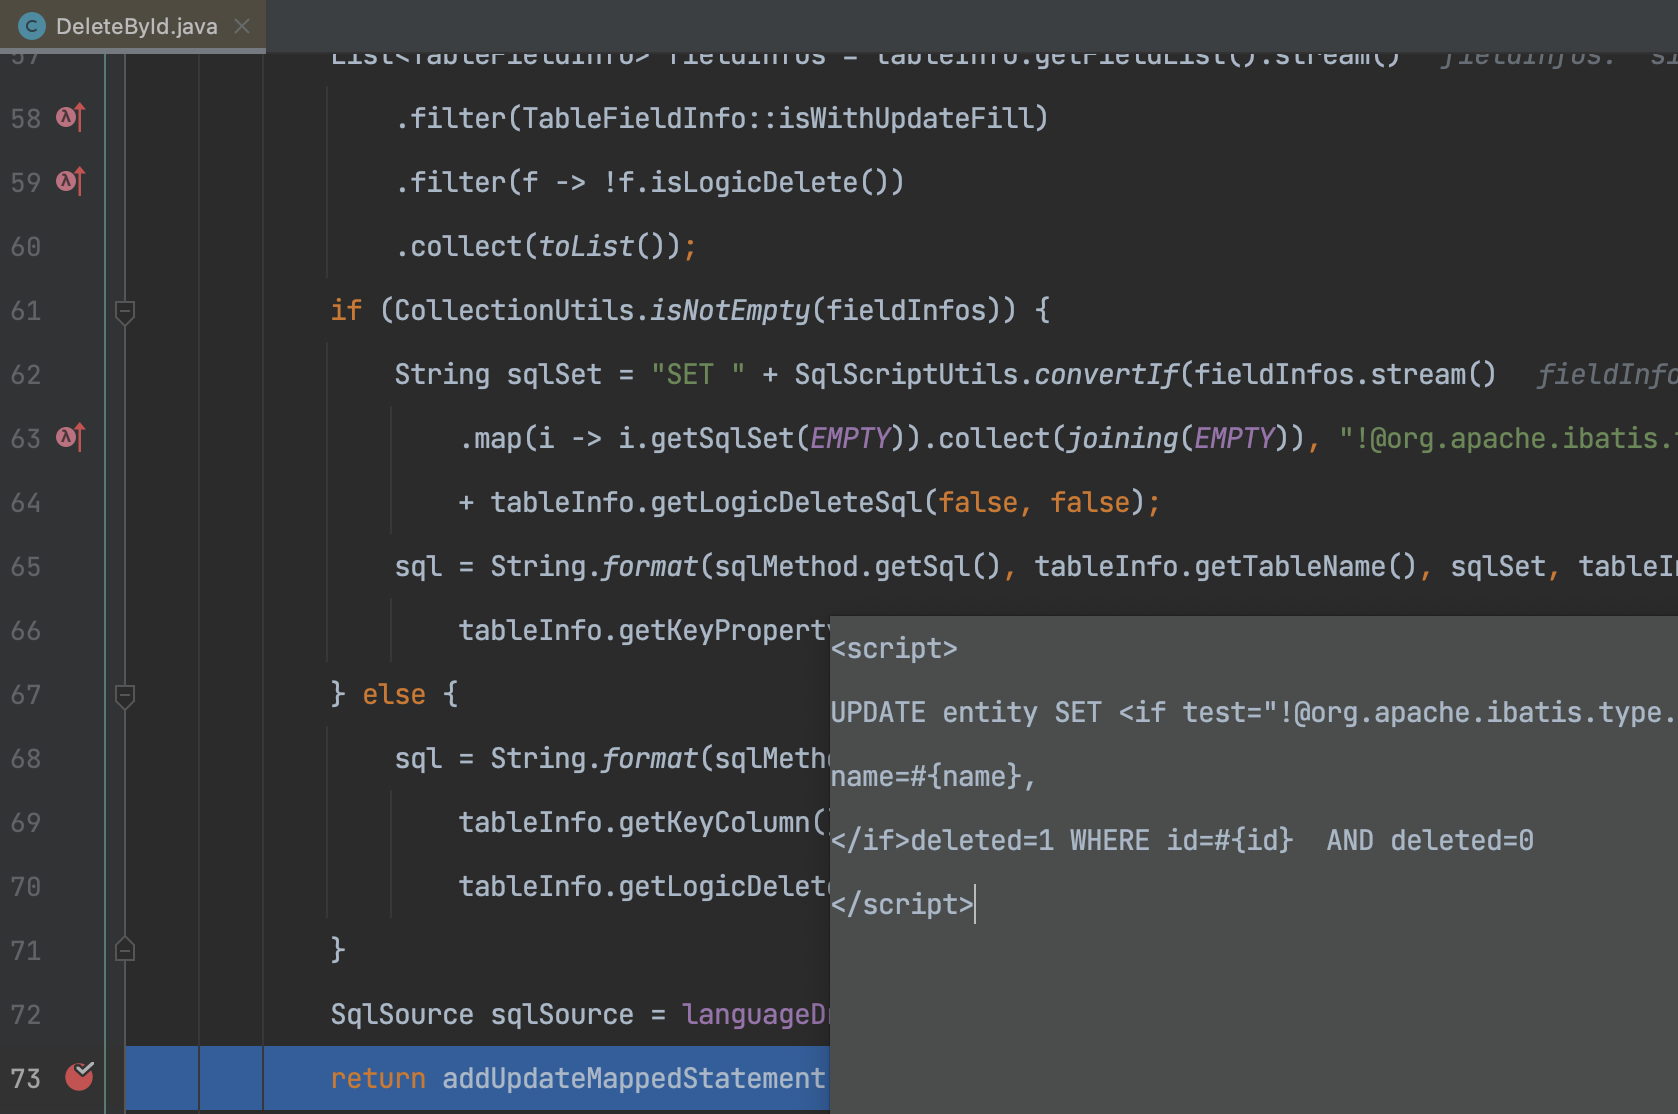The height and width of the screenshot is (1114, 1678).
Task: Click the lambda gutter icon on line 58
Action: pos(71,118)
